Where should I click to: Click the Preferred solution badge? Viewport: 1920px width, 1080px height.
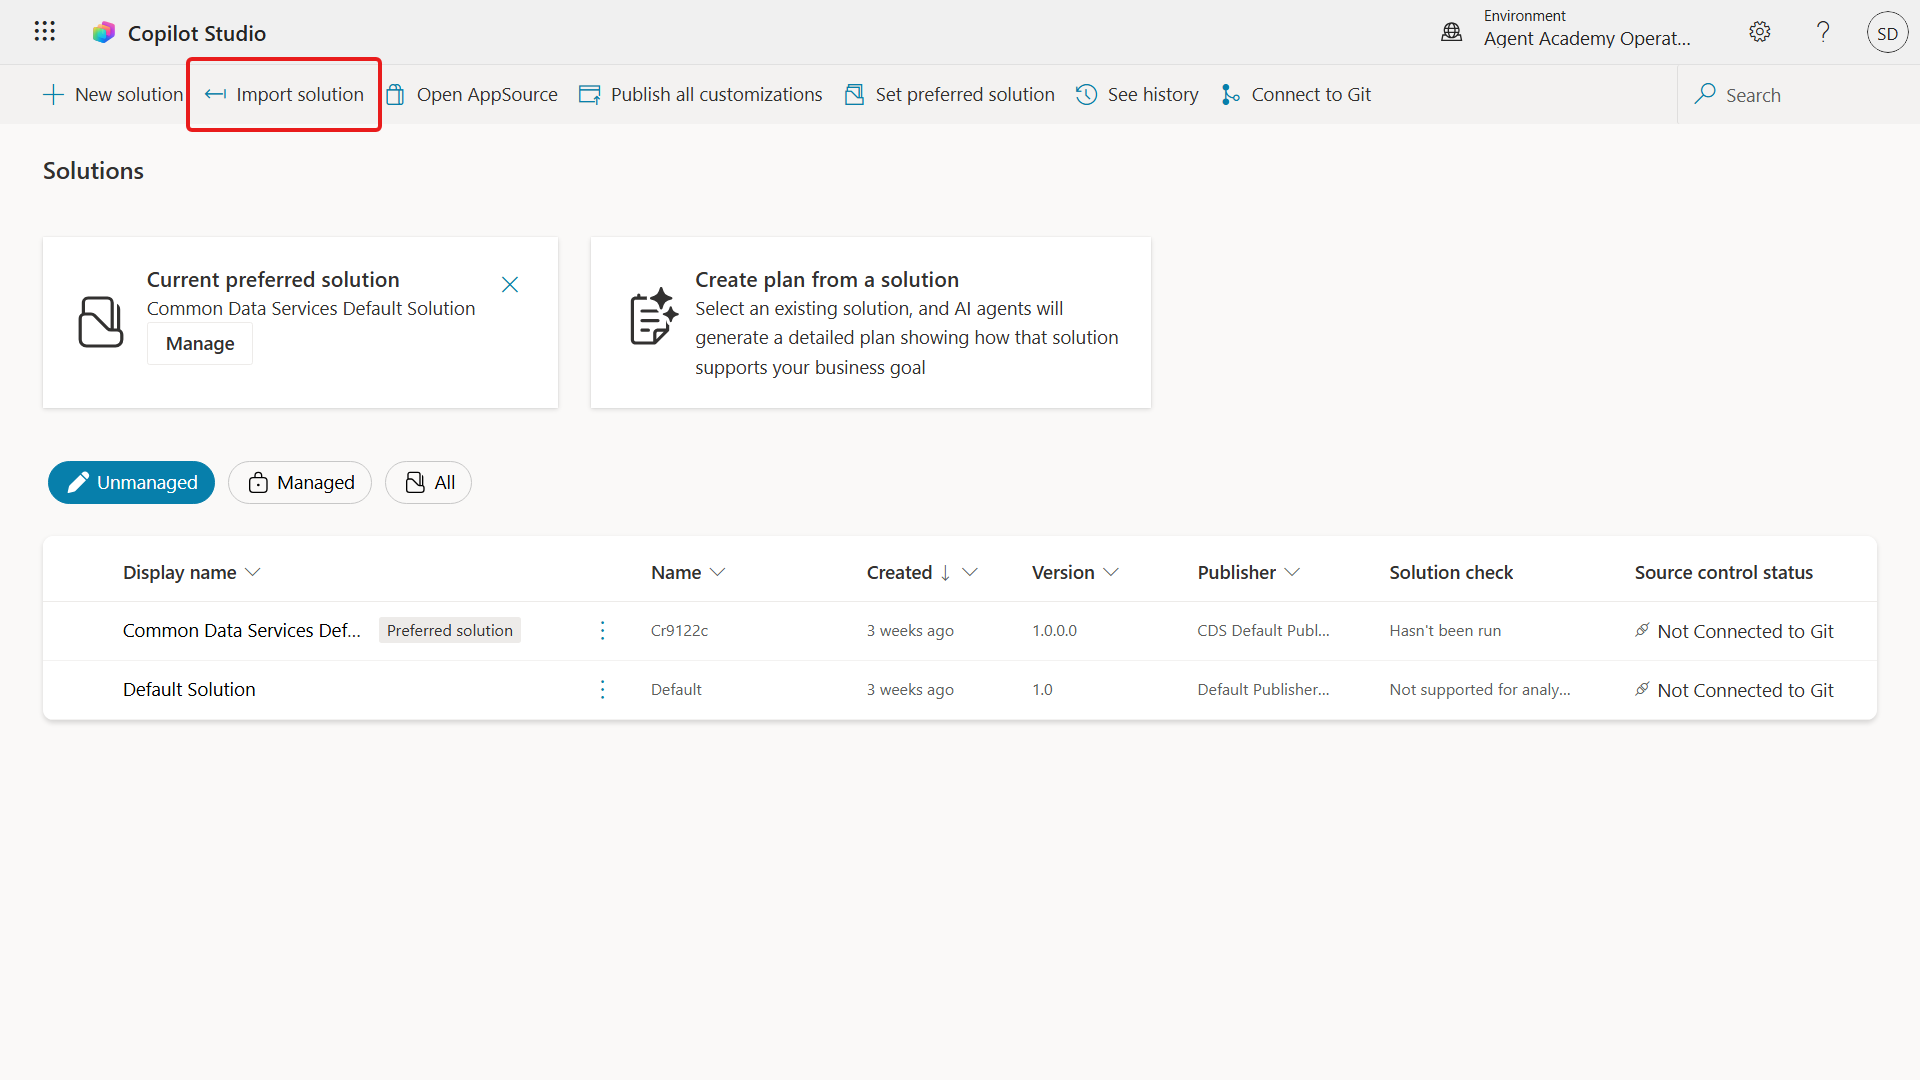tap(450, 630)
